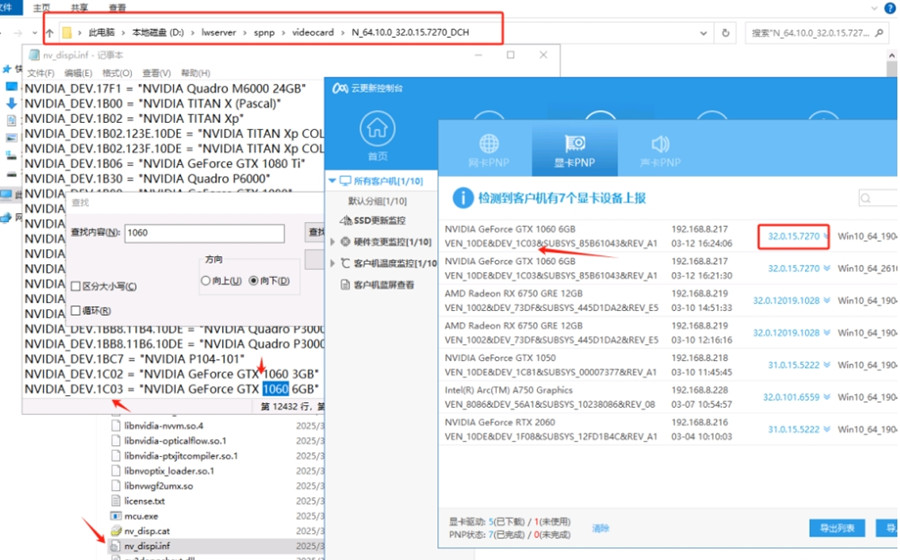The width and height of the screenshot is (900, 560).
Task: Click 此电脑 in the address breadcrumb
Action: pos(102,33)
